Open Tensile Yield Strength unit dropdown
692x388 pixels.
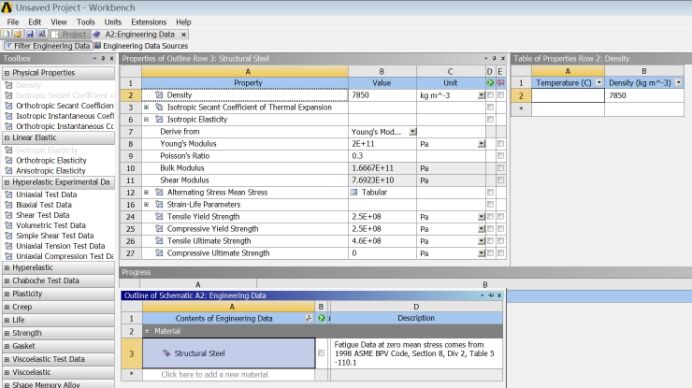tap(481, 217)
